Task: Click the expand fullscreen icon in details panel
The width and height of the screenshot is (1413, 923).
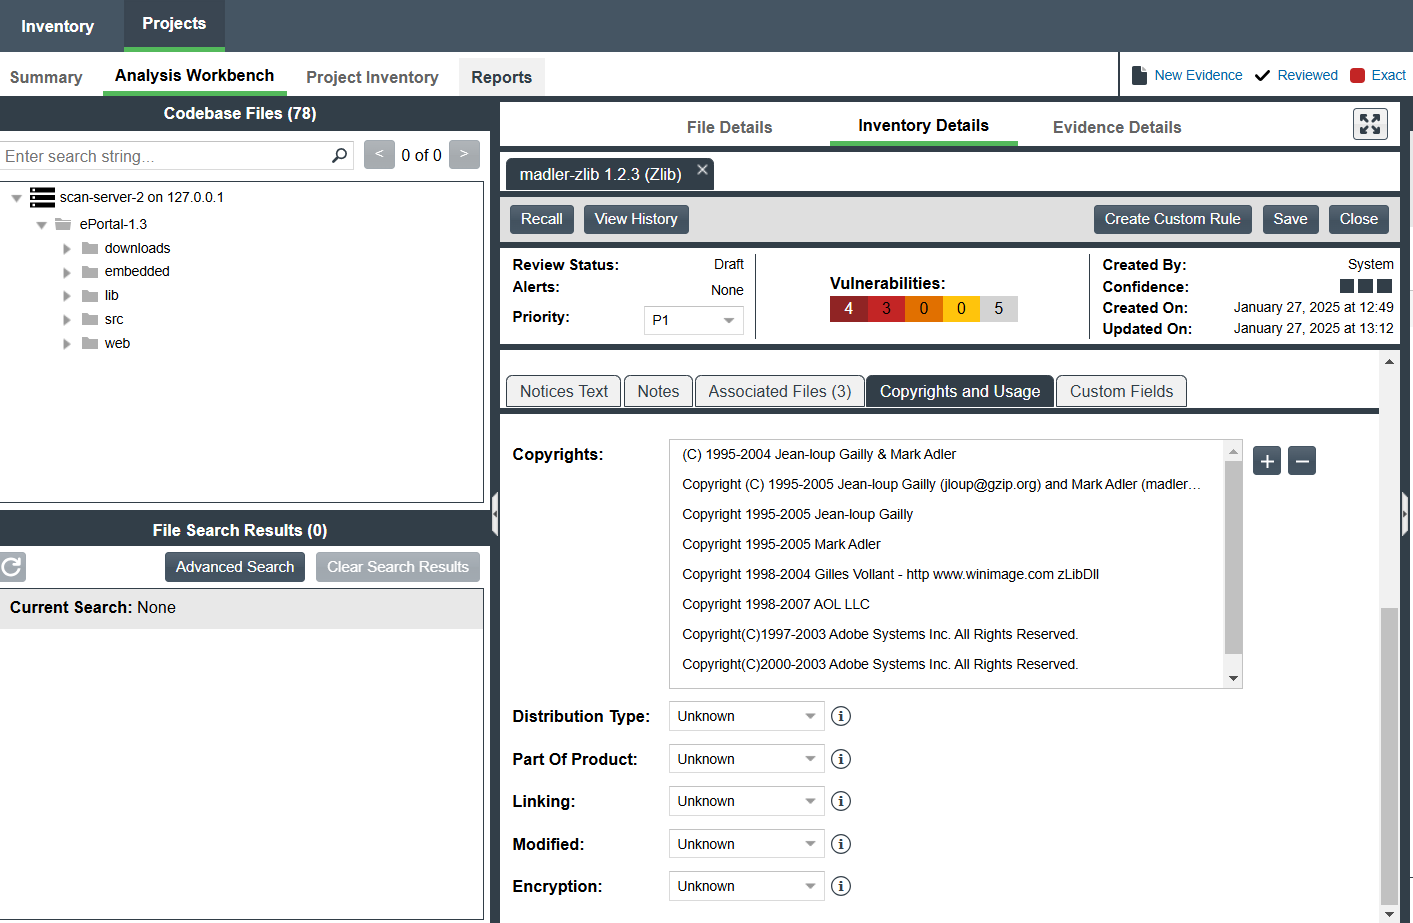Action: (x=1369, y=124)
